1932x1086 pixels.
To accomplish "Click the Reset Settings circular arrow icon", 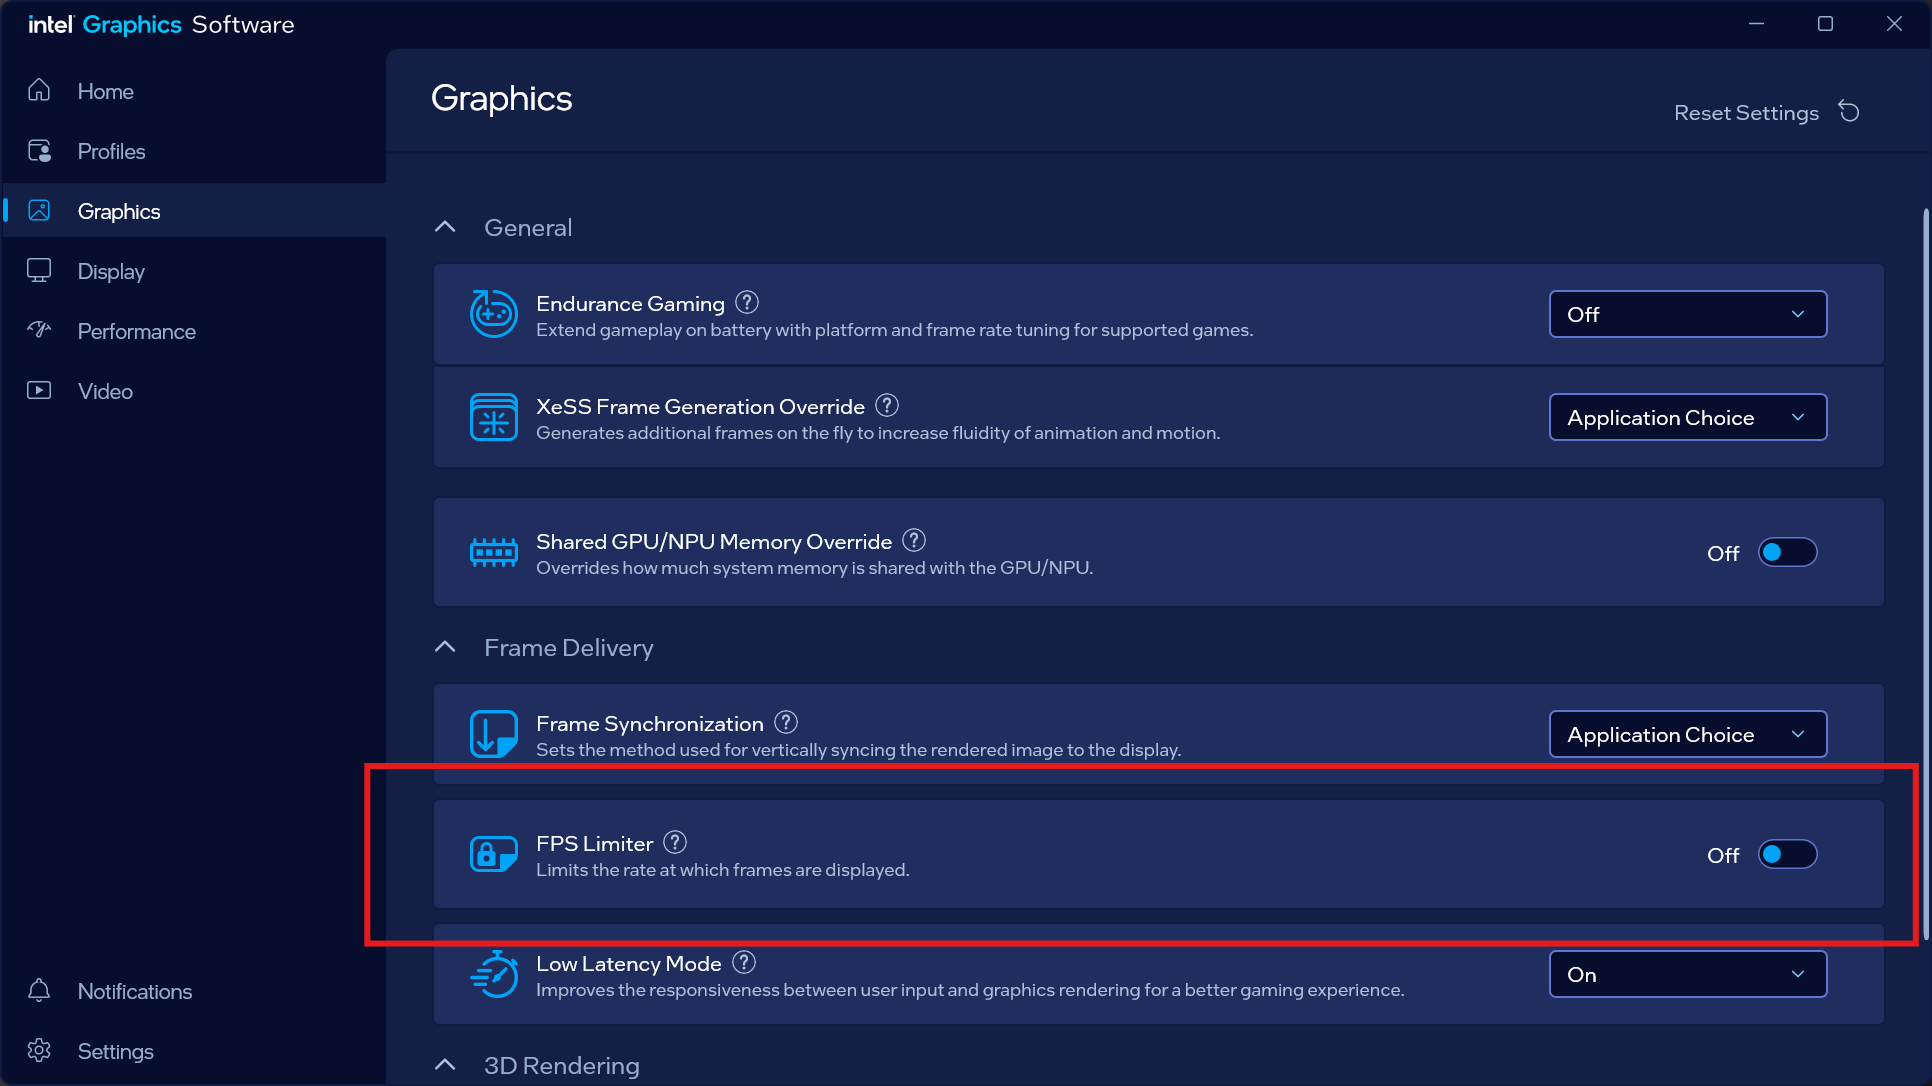I will [x=1849, y=112].
